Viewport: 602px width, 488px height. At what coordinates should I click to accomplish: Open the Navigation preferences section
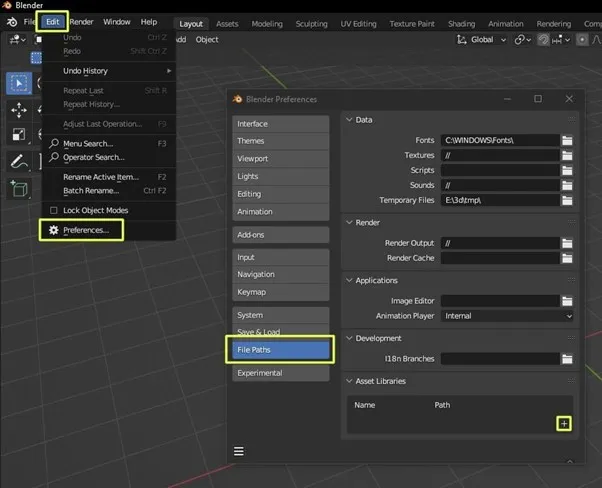tap(281, 275)
